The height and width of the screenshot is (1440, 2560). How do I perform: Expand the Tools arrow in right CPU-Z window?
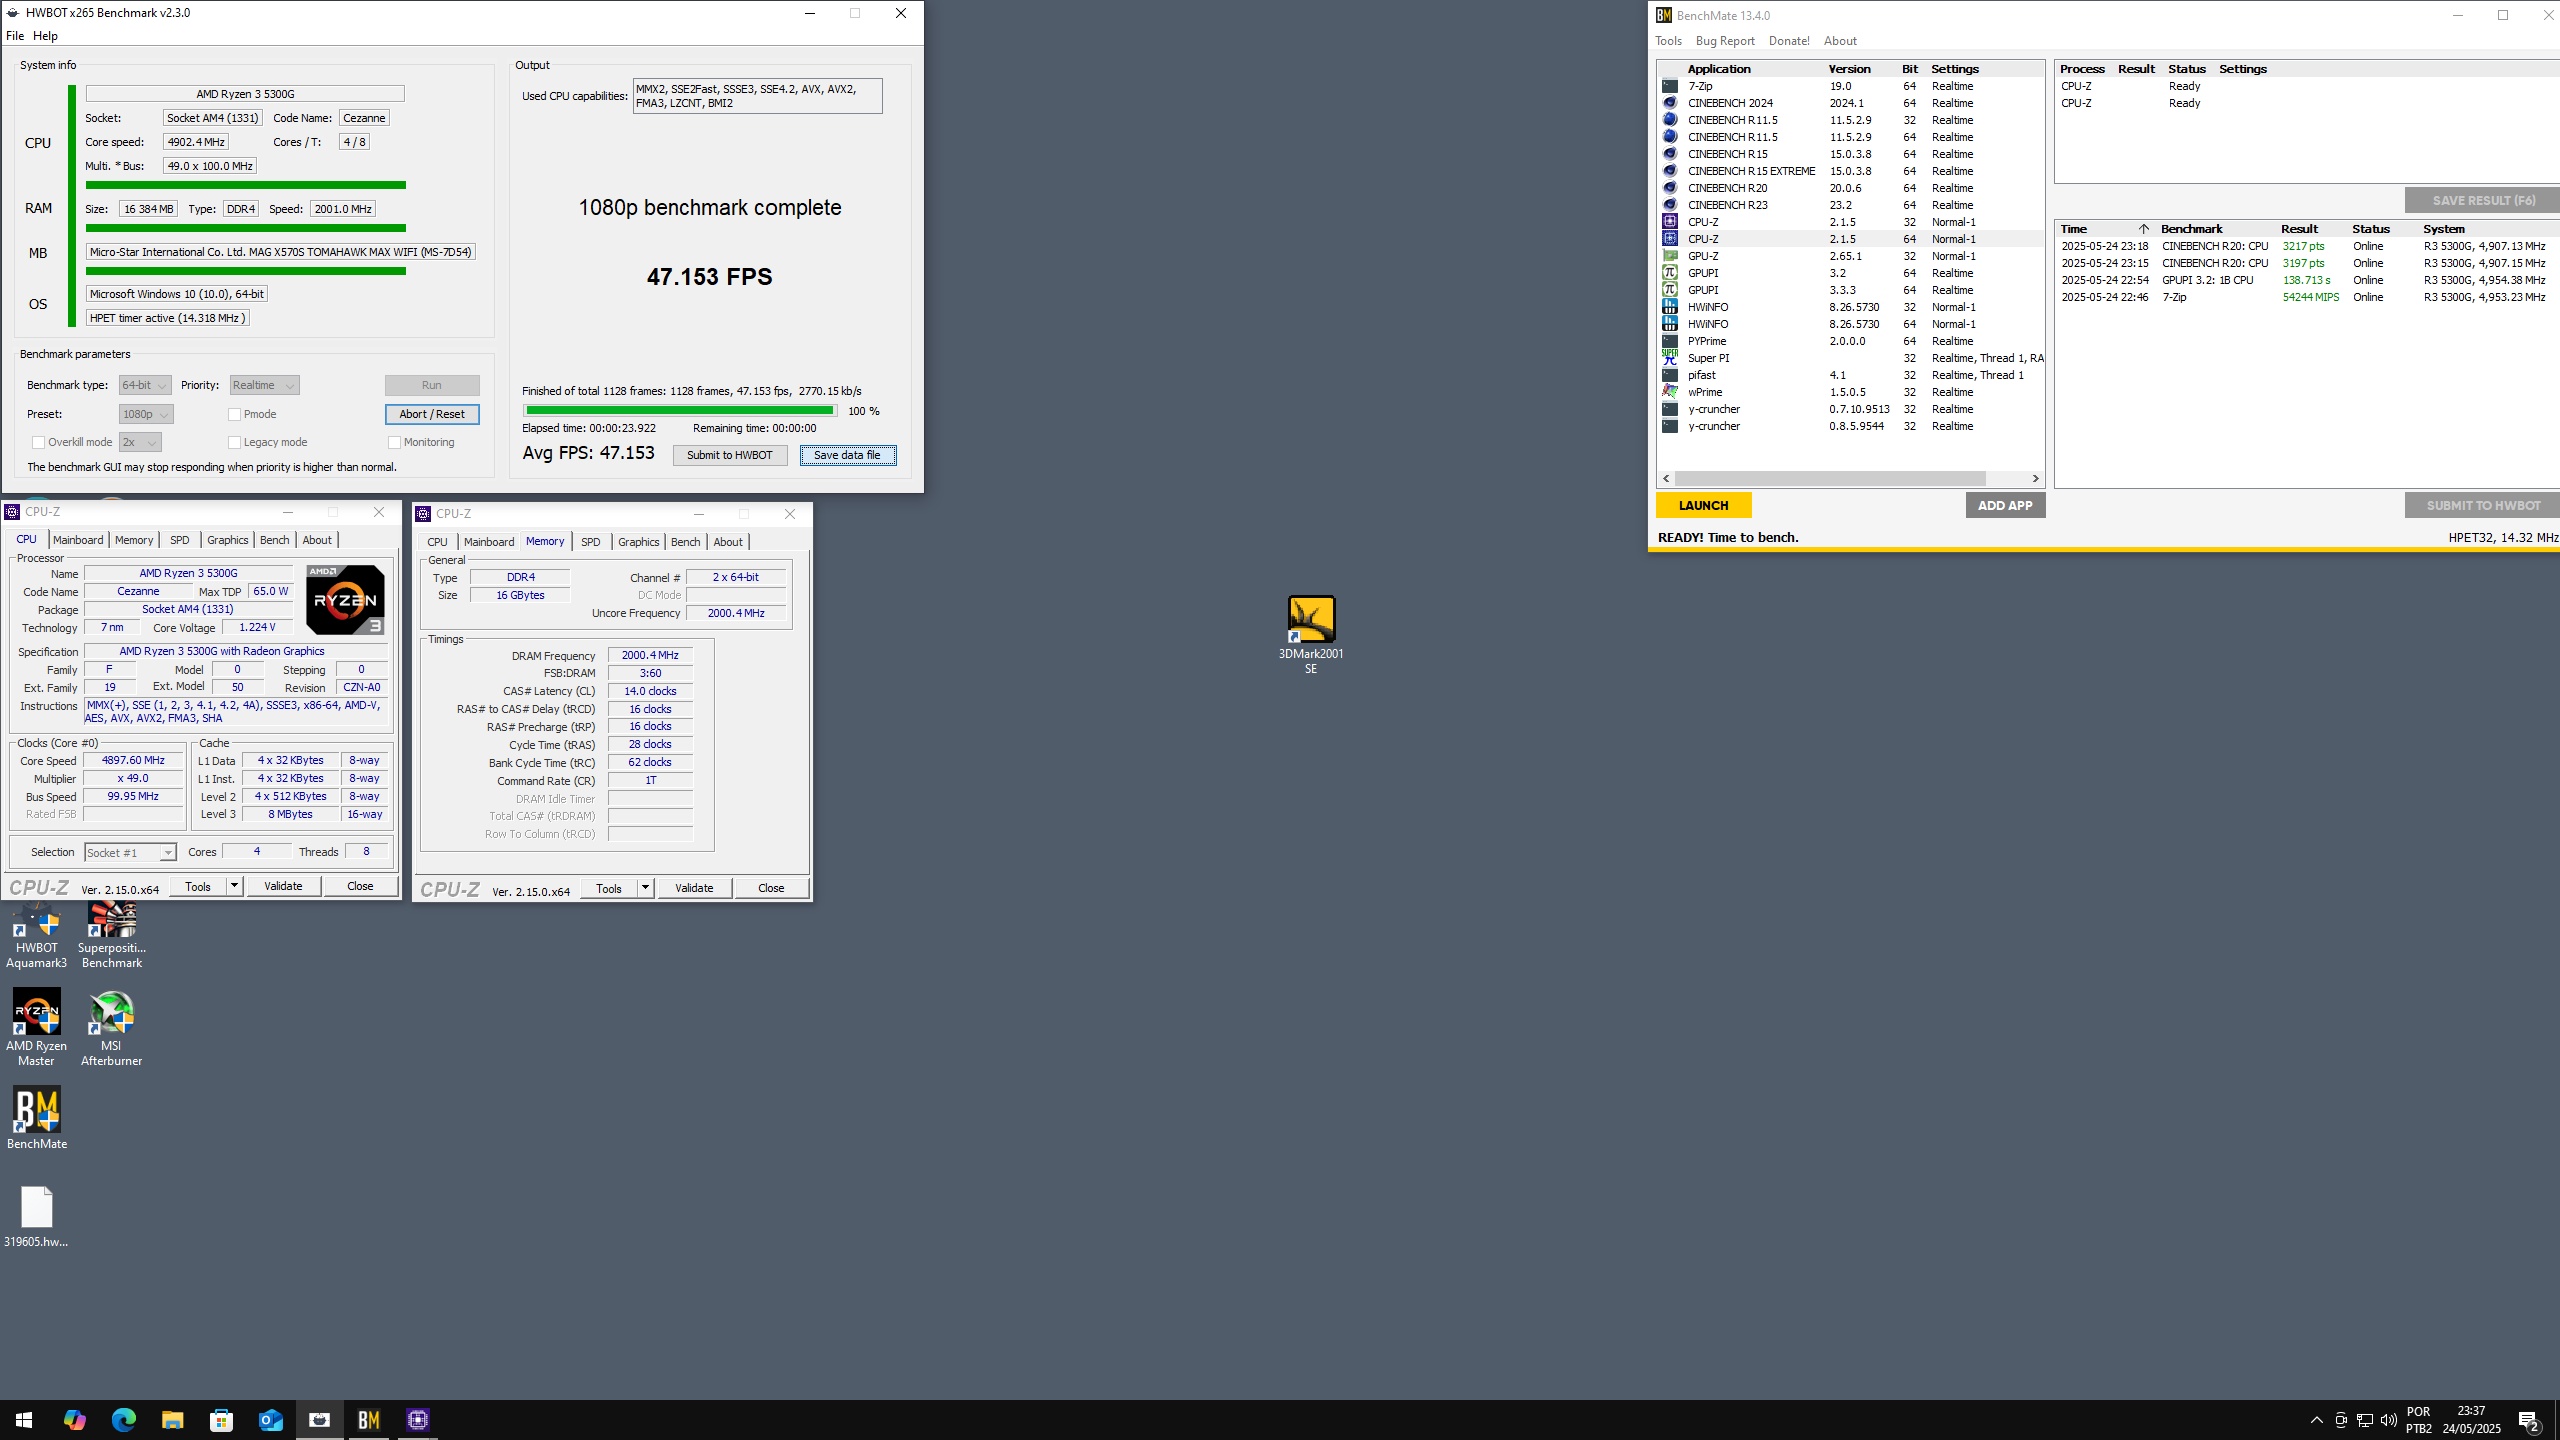[645, 888]
